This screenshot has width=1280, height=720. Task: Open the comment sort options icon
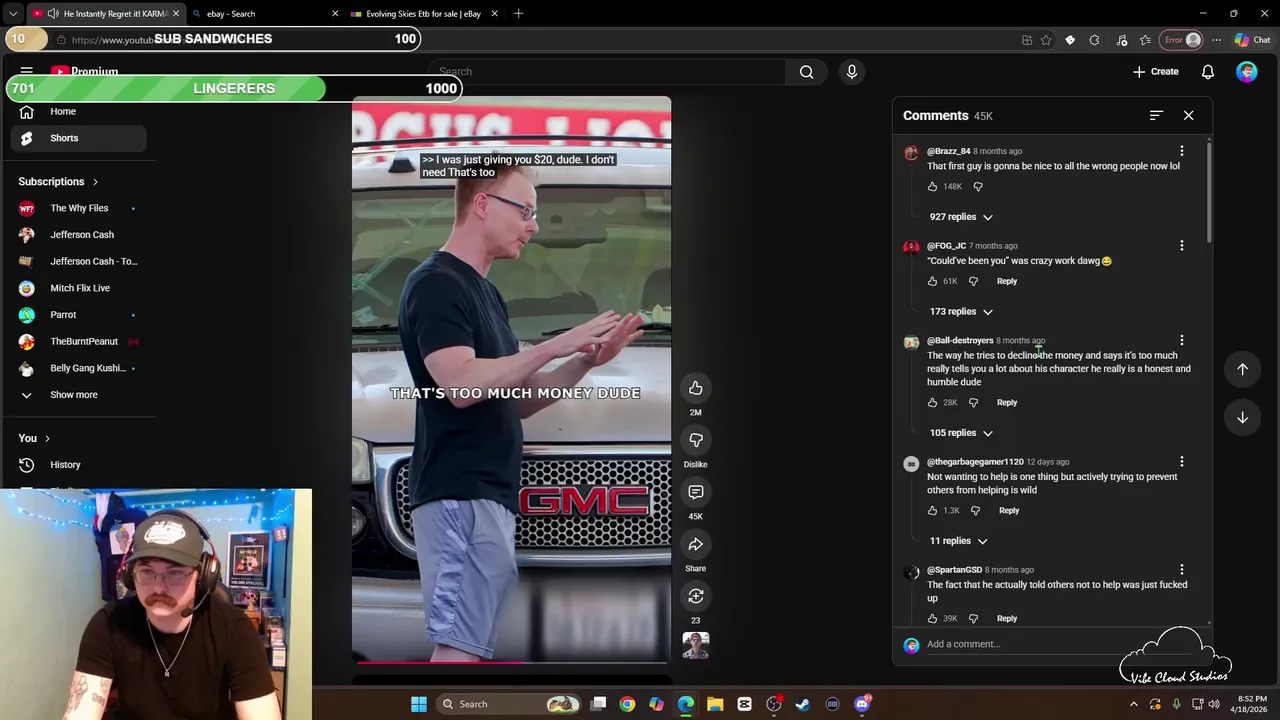pyautogui.click(x=1156, y=116)
